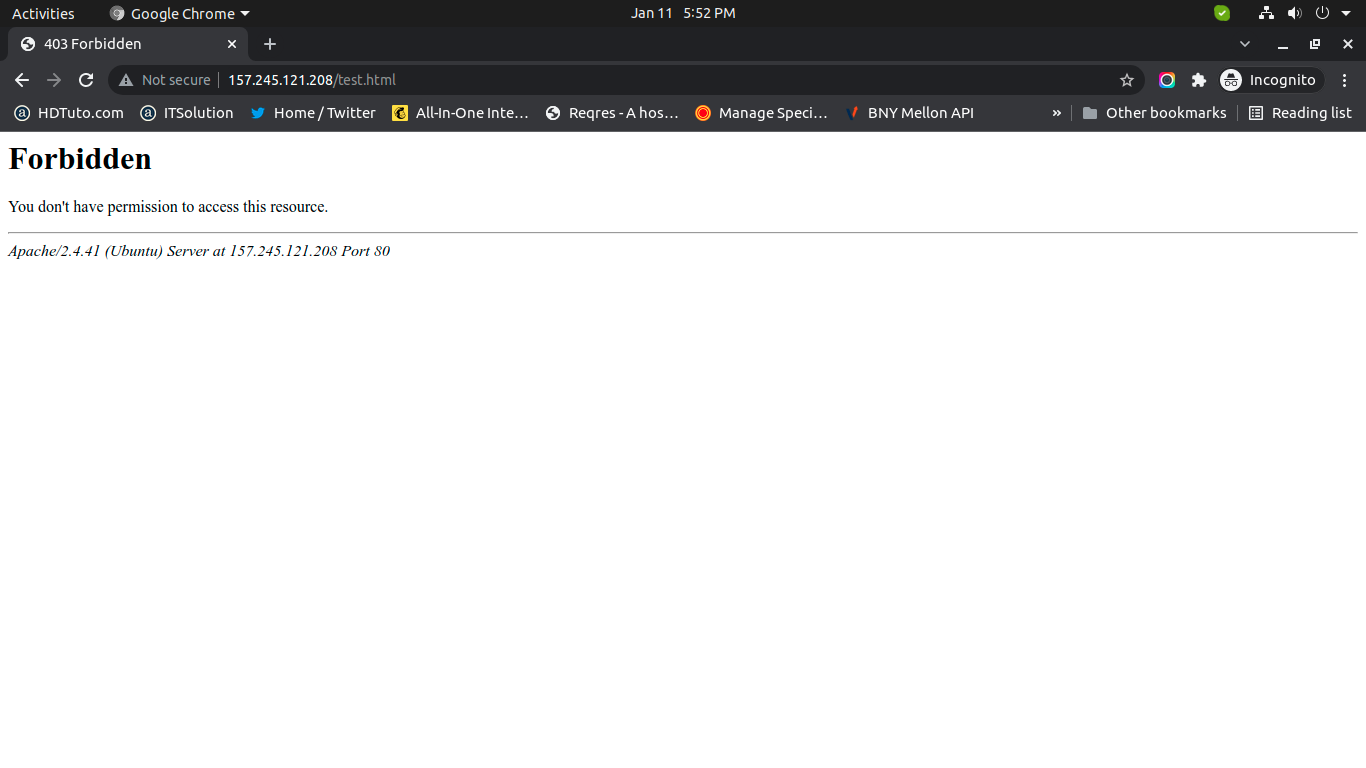Viewport: 1366px width, 768px height.
Task: Click the colorful circle extension icon
Action: [x=1167, y=80]
